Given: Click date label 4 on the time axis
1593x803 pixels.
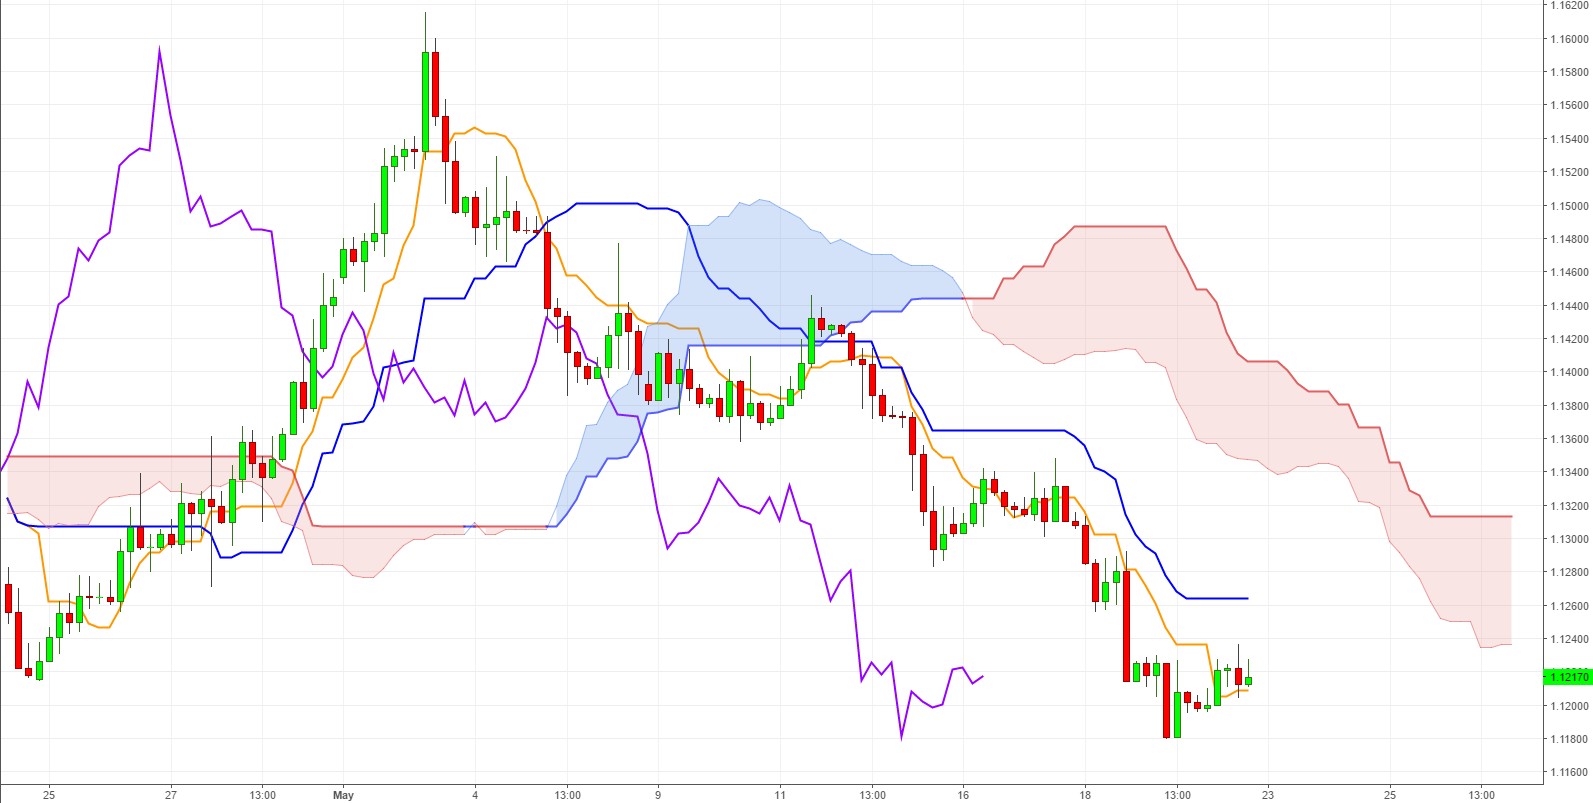Looking at the screenshot, I should (475, 795).
